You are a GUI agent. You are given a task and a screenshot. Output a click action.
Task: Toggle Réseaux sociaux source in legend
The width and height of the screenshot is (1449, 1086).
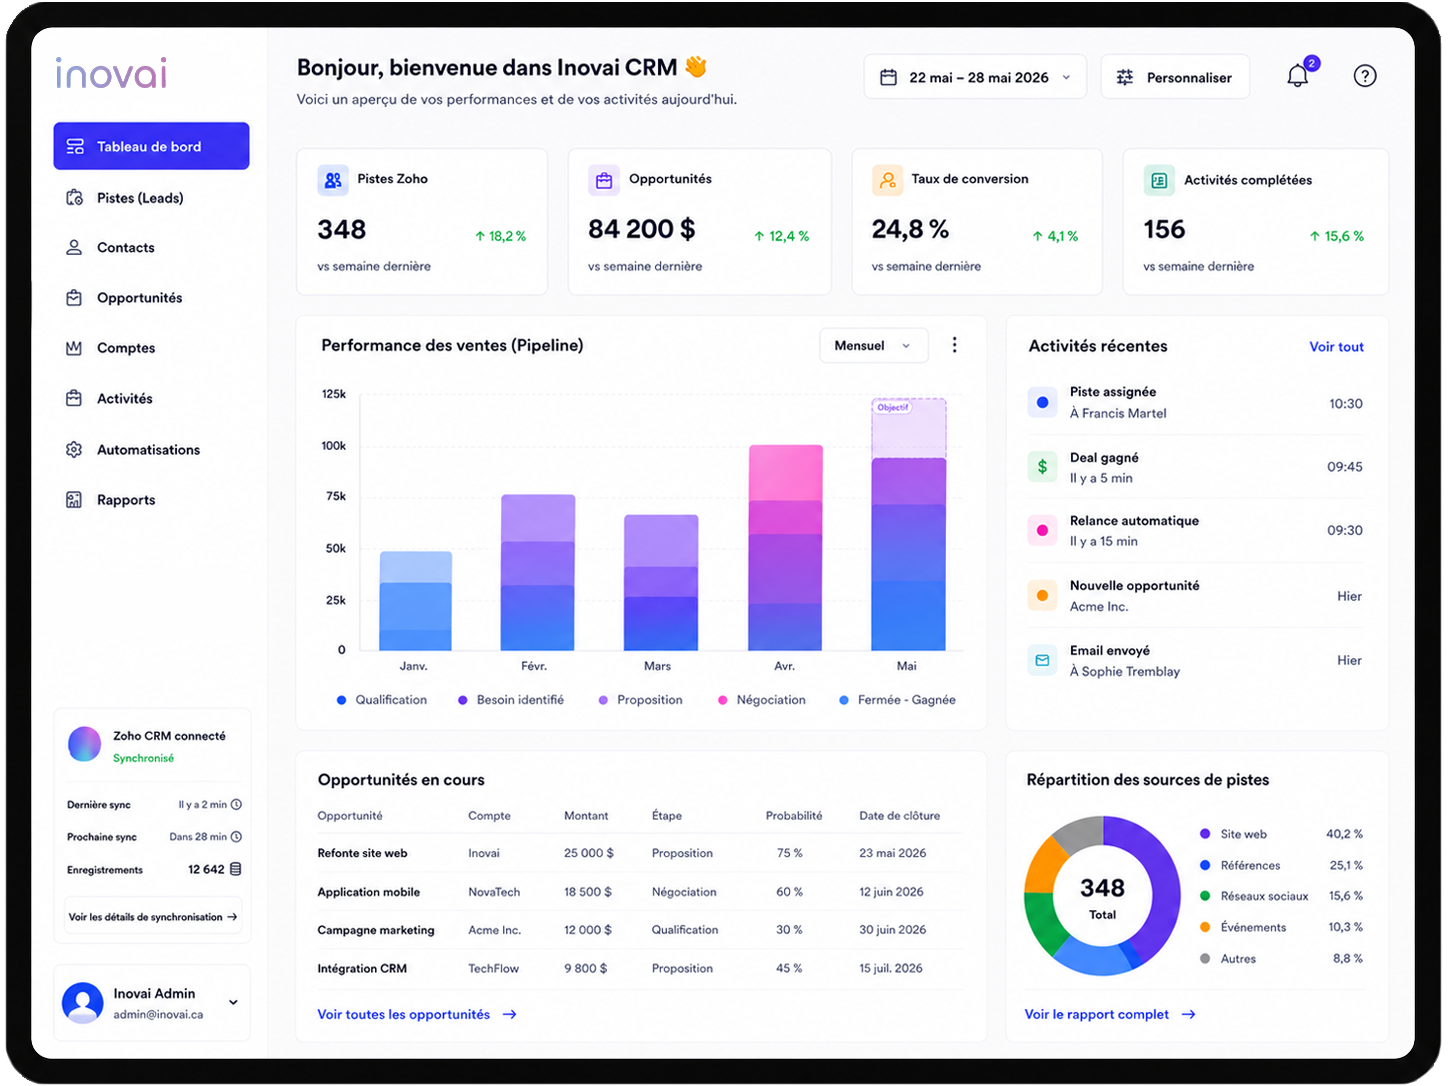tap(1254, 896)
